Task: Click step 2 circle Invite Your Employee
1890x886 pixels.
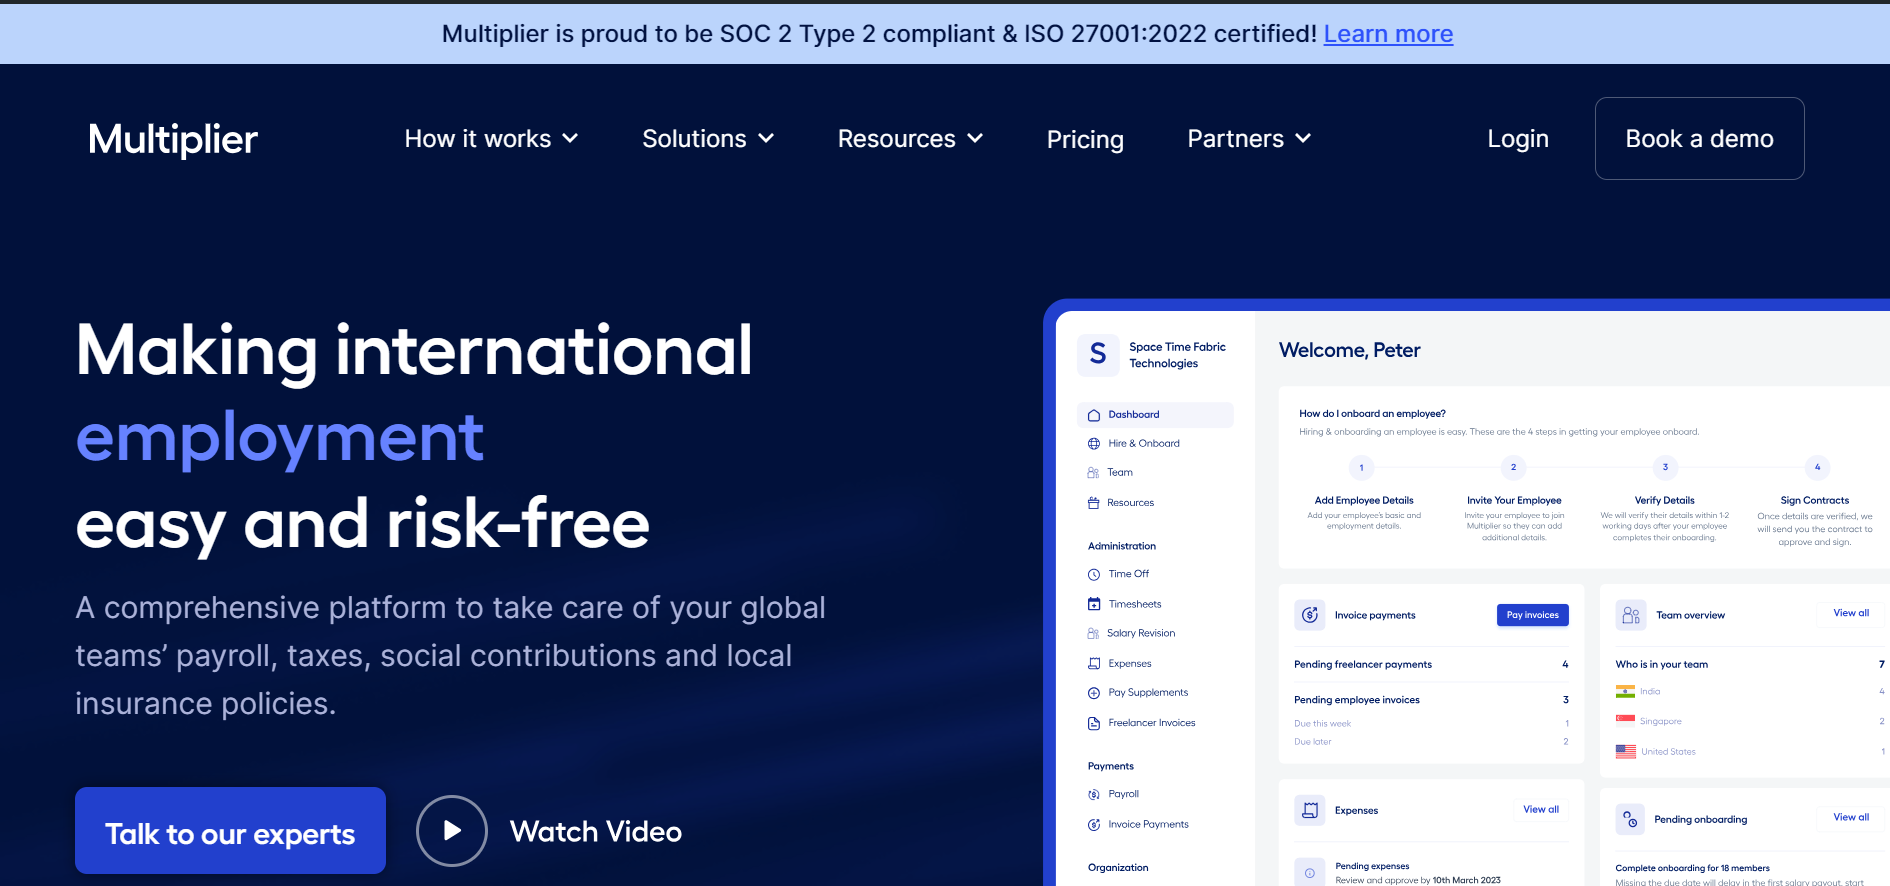Action: click(x=1513, y=467)
